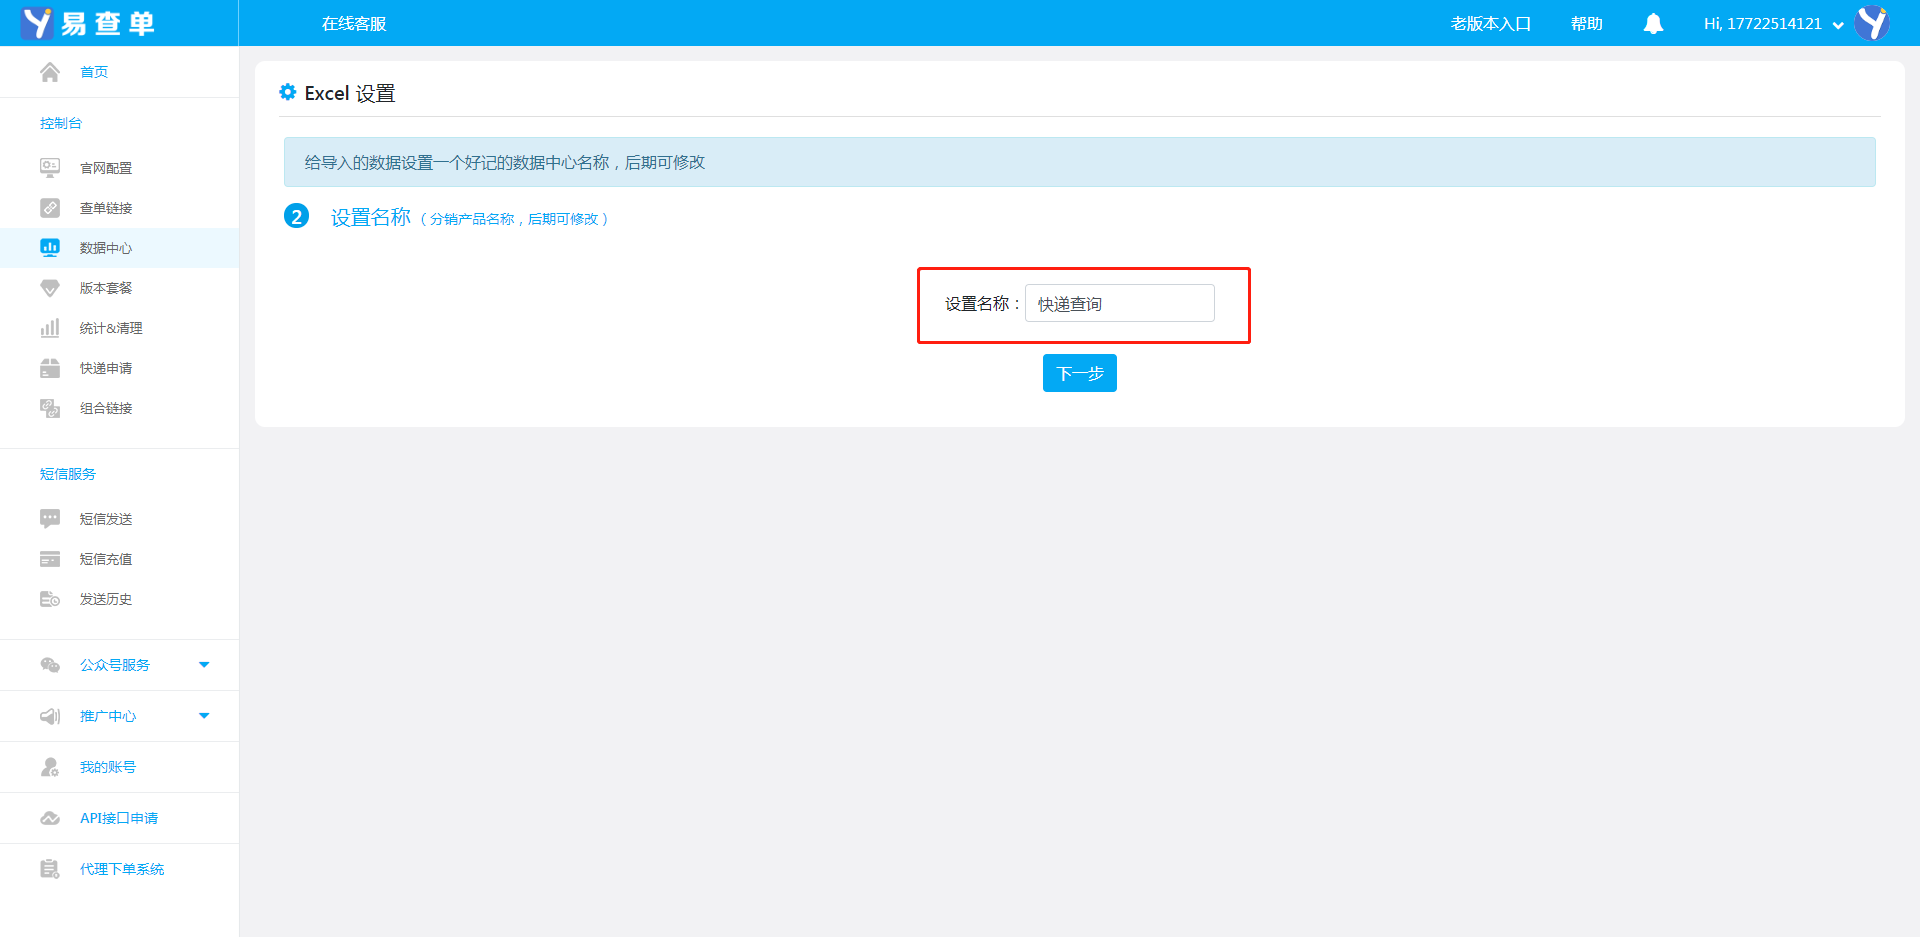The height and width of the screenshot is (937, 1920).
Task: Open the account dropdown Hi, 17722514121
Action: 1772,24
